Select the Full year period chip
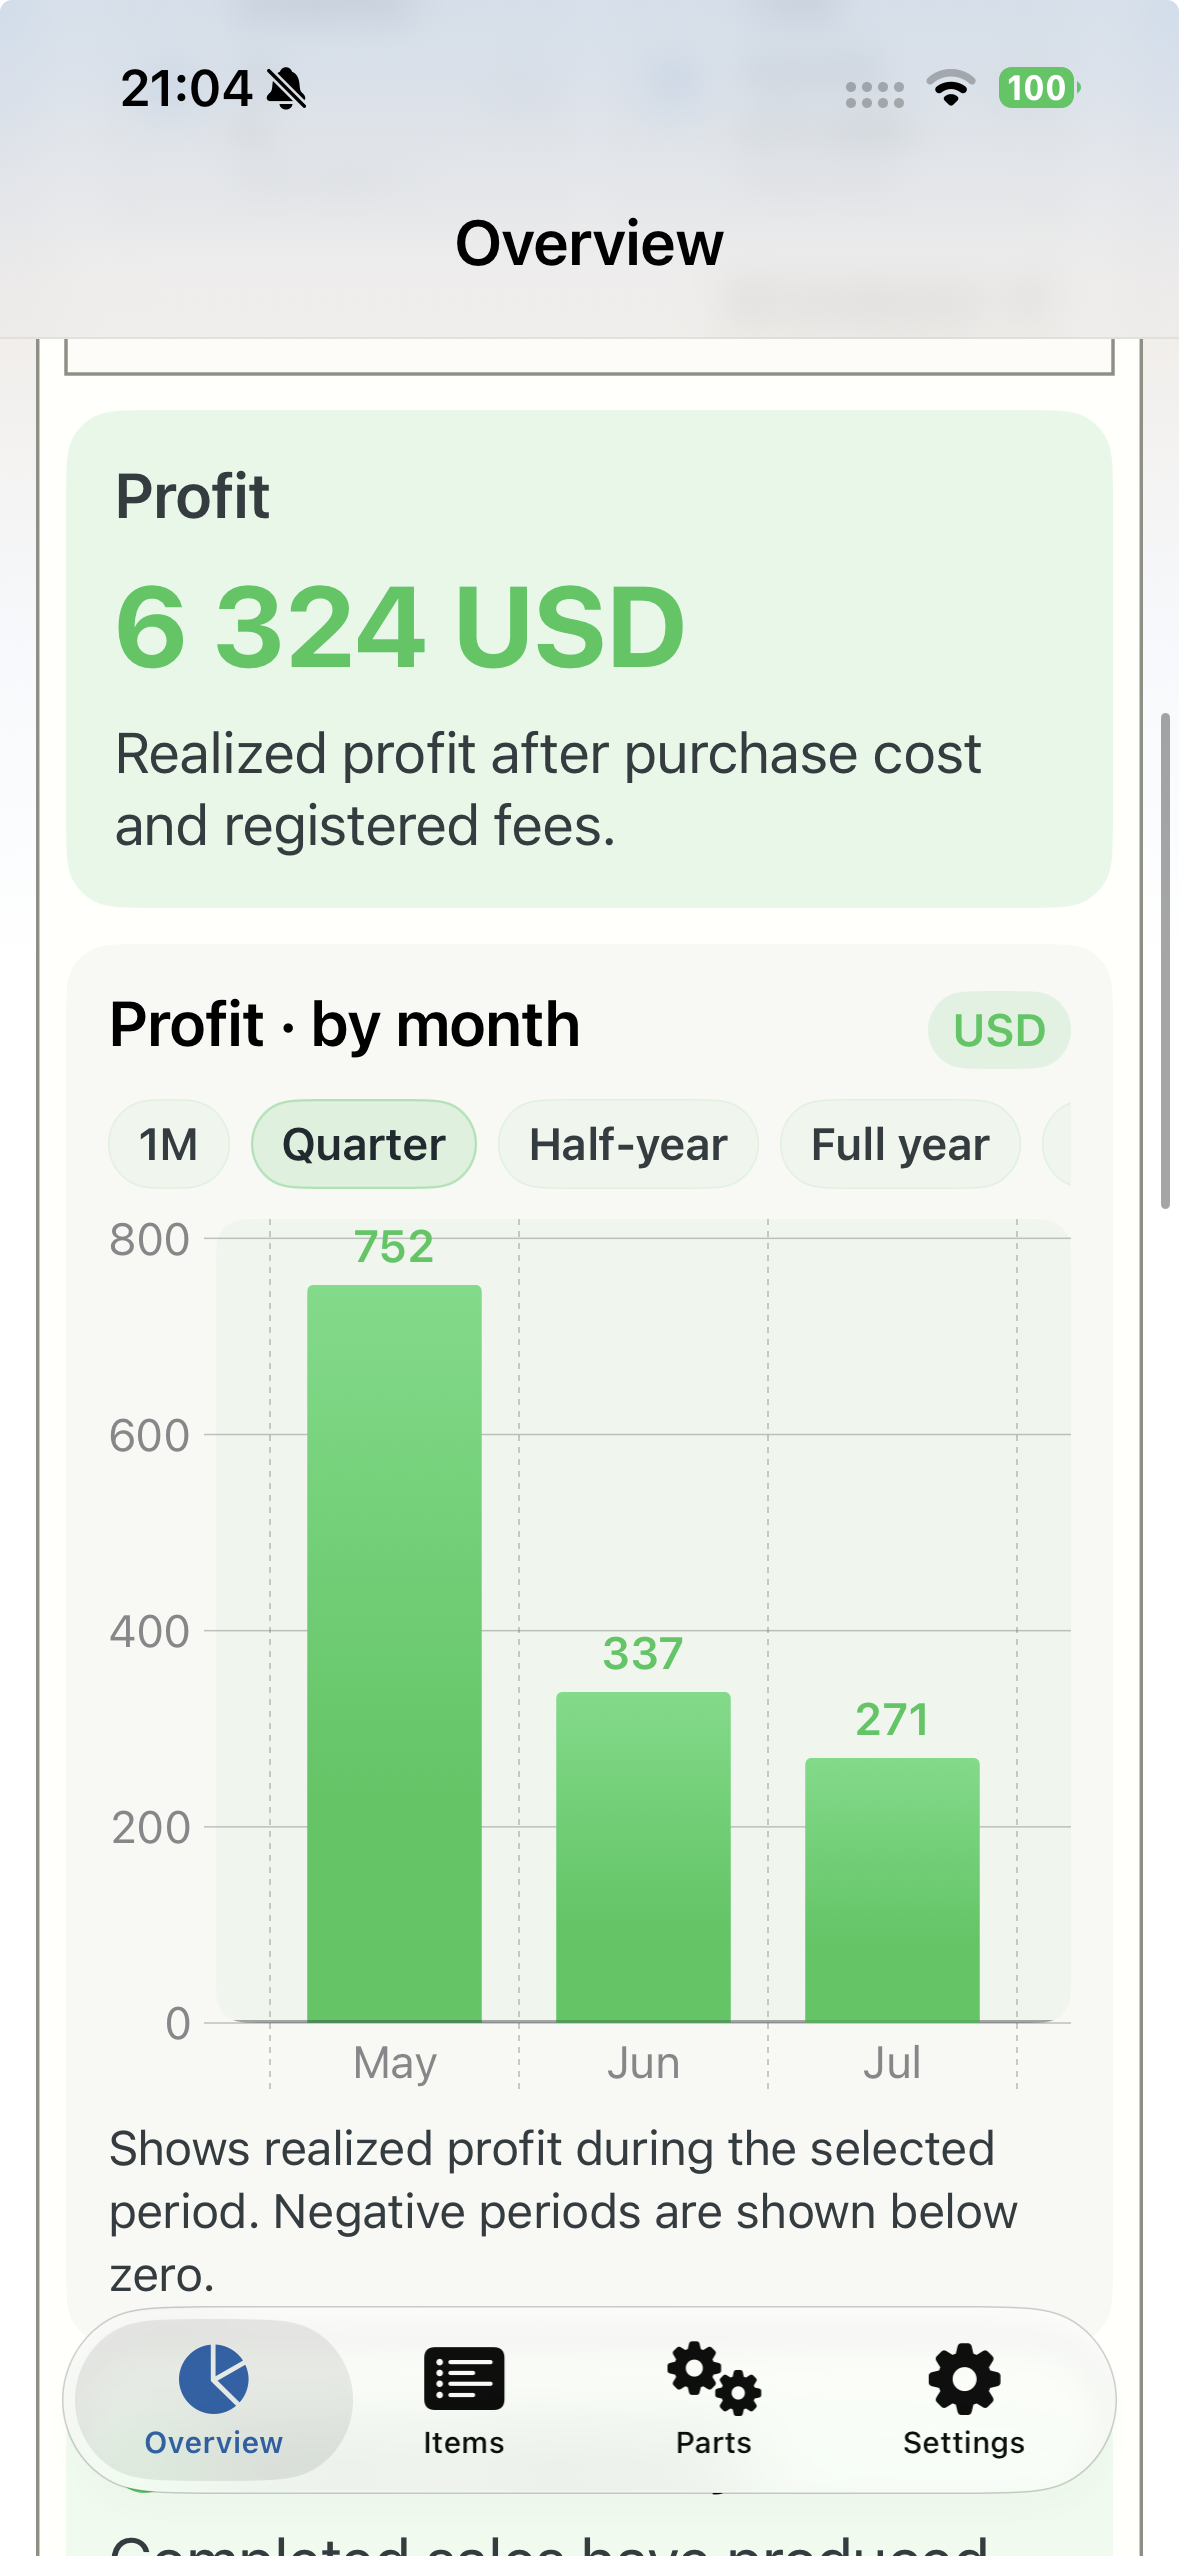Screen dimensions: 1179x2556 pos(900,1144)
